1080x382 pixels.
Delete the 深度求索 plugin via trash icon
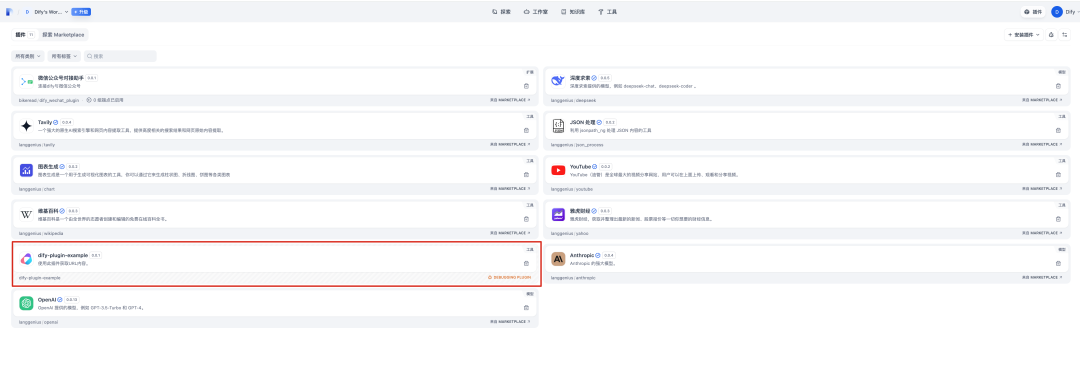[1059, 86]
